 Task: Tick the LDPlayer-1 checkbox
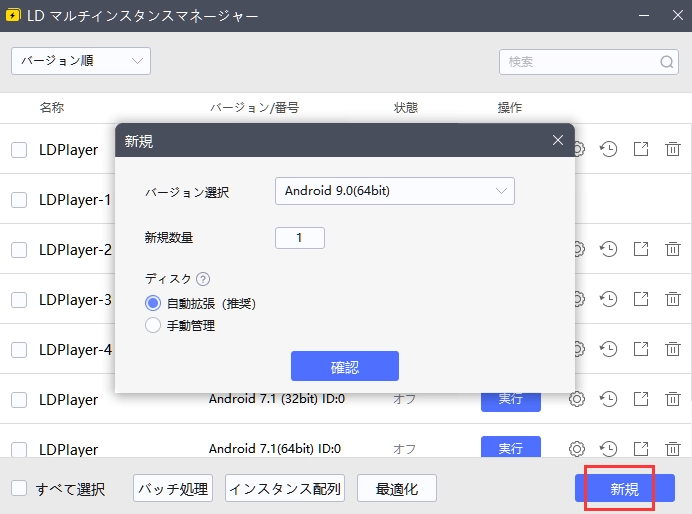19,200
